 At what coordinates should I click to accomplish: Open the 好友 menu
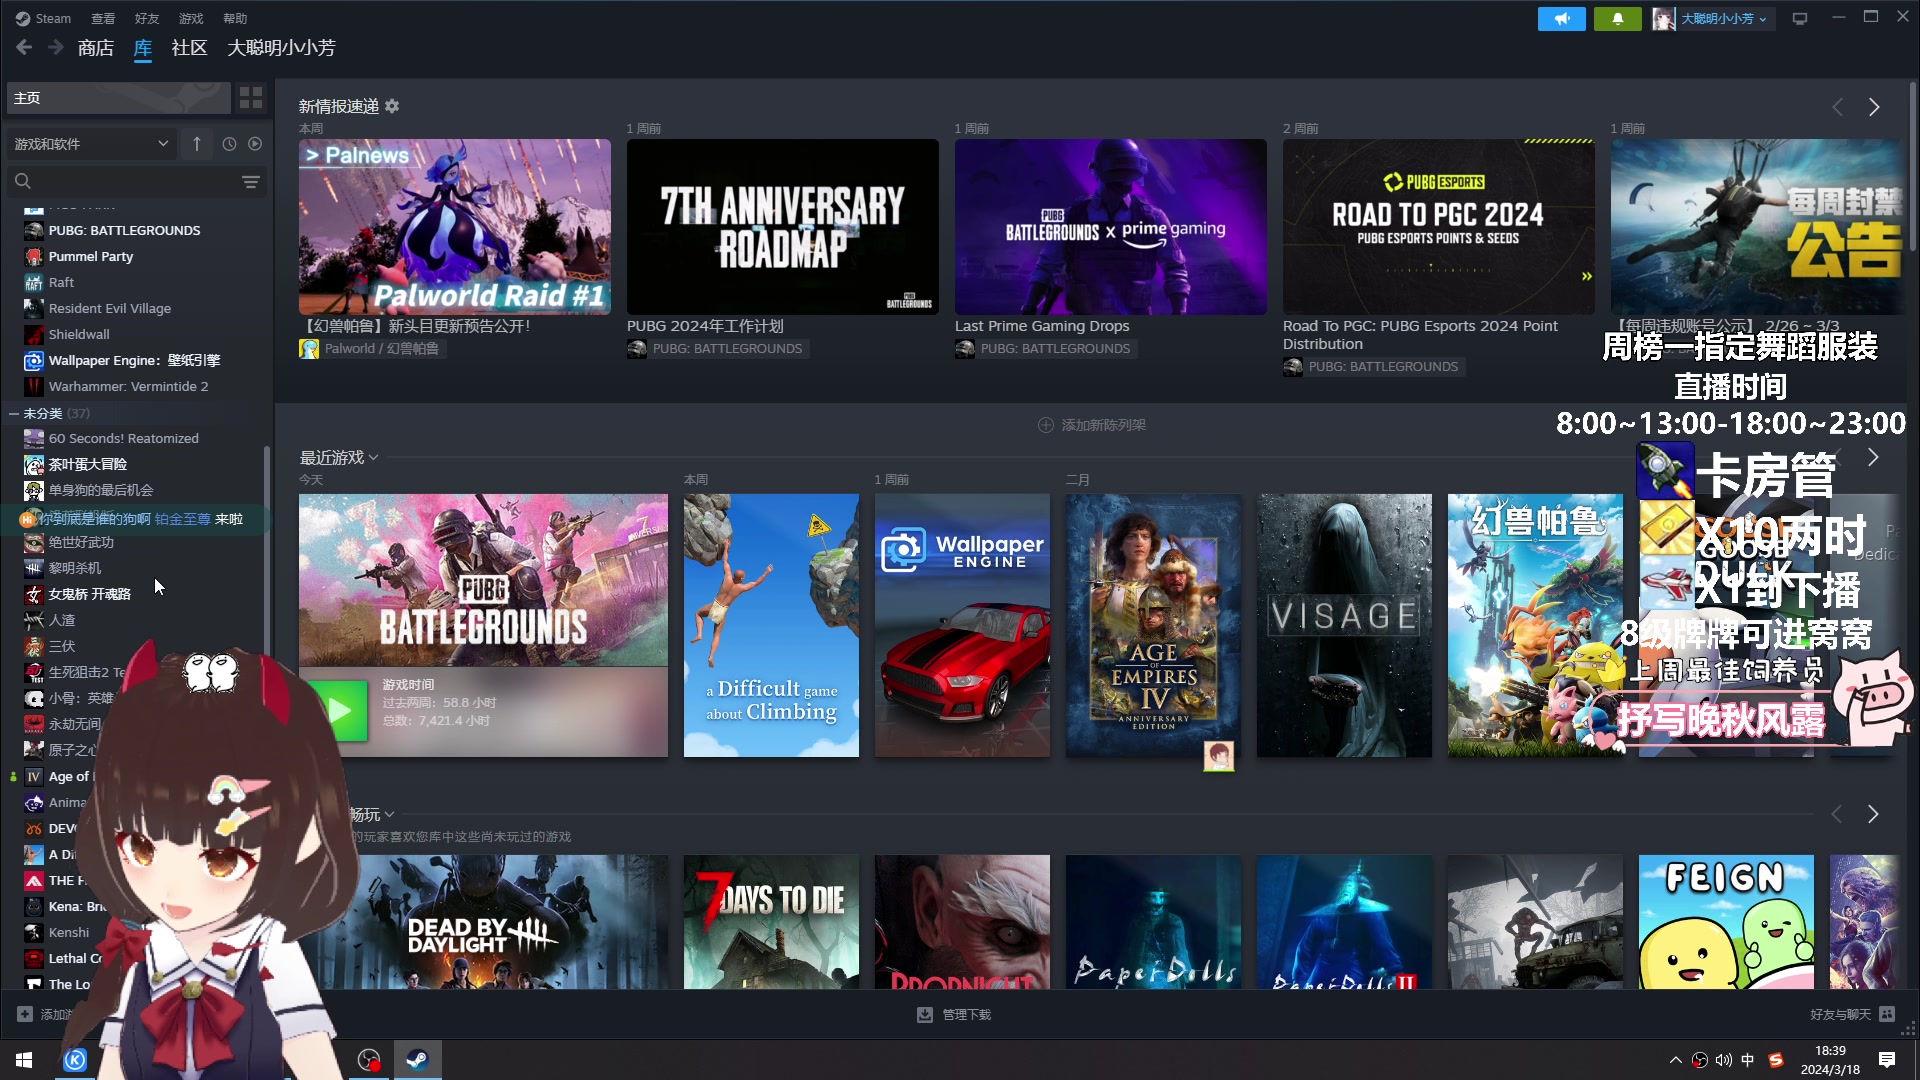coord(147,18)
